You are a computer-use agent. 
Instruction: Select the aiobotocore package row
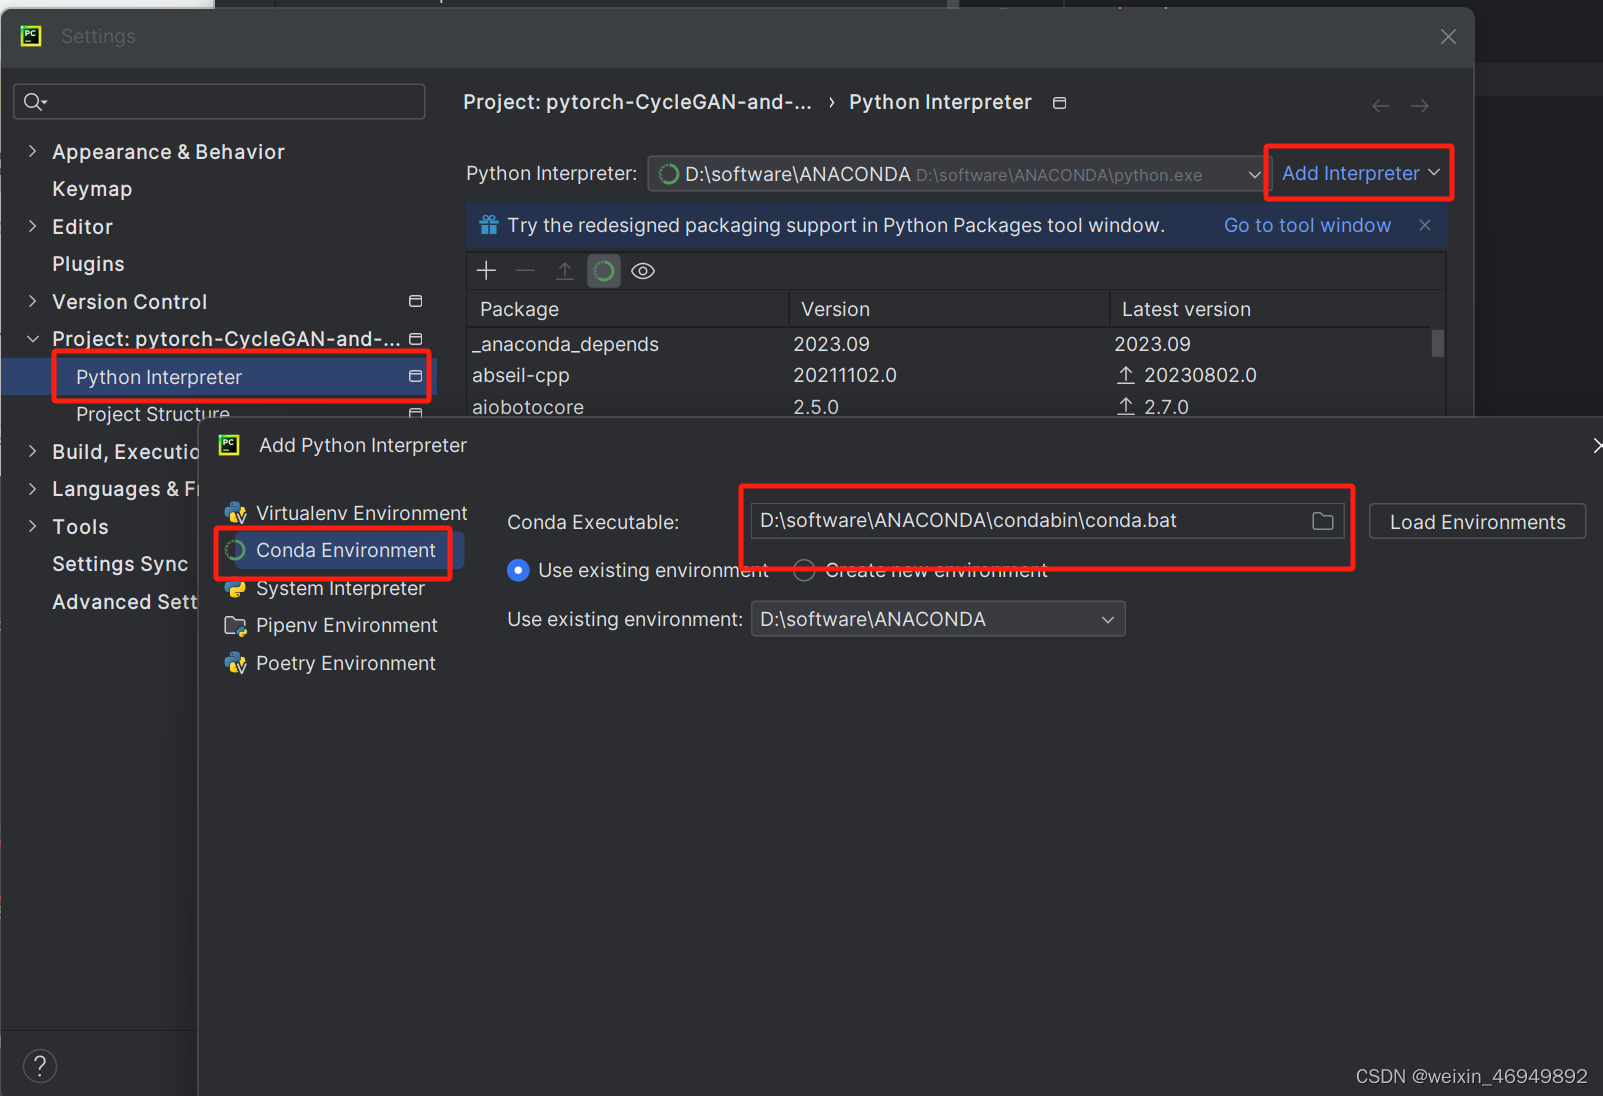(950, 405)
